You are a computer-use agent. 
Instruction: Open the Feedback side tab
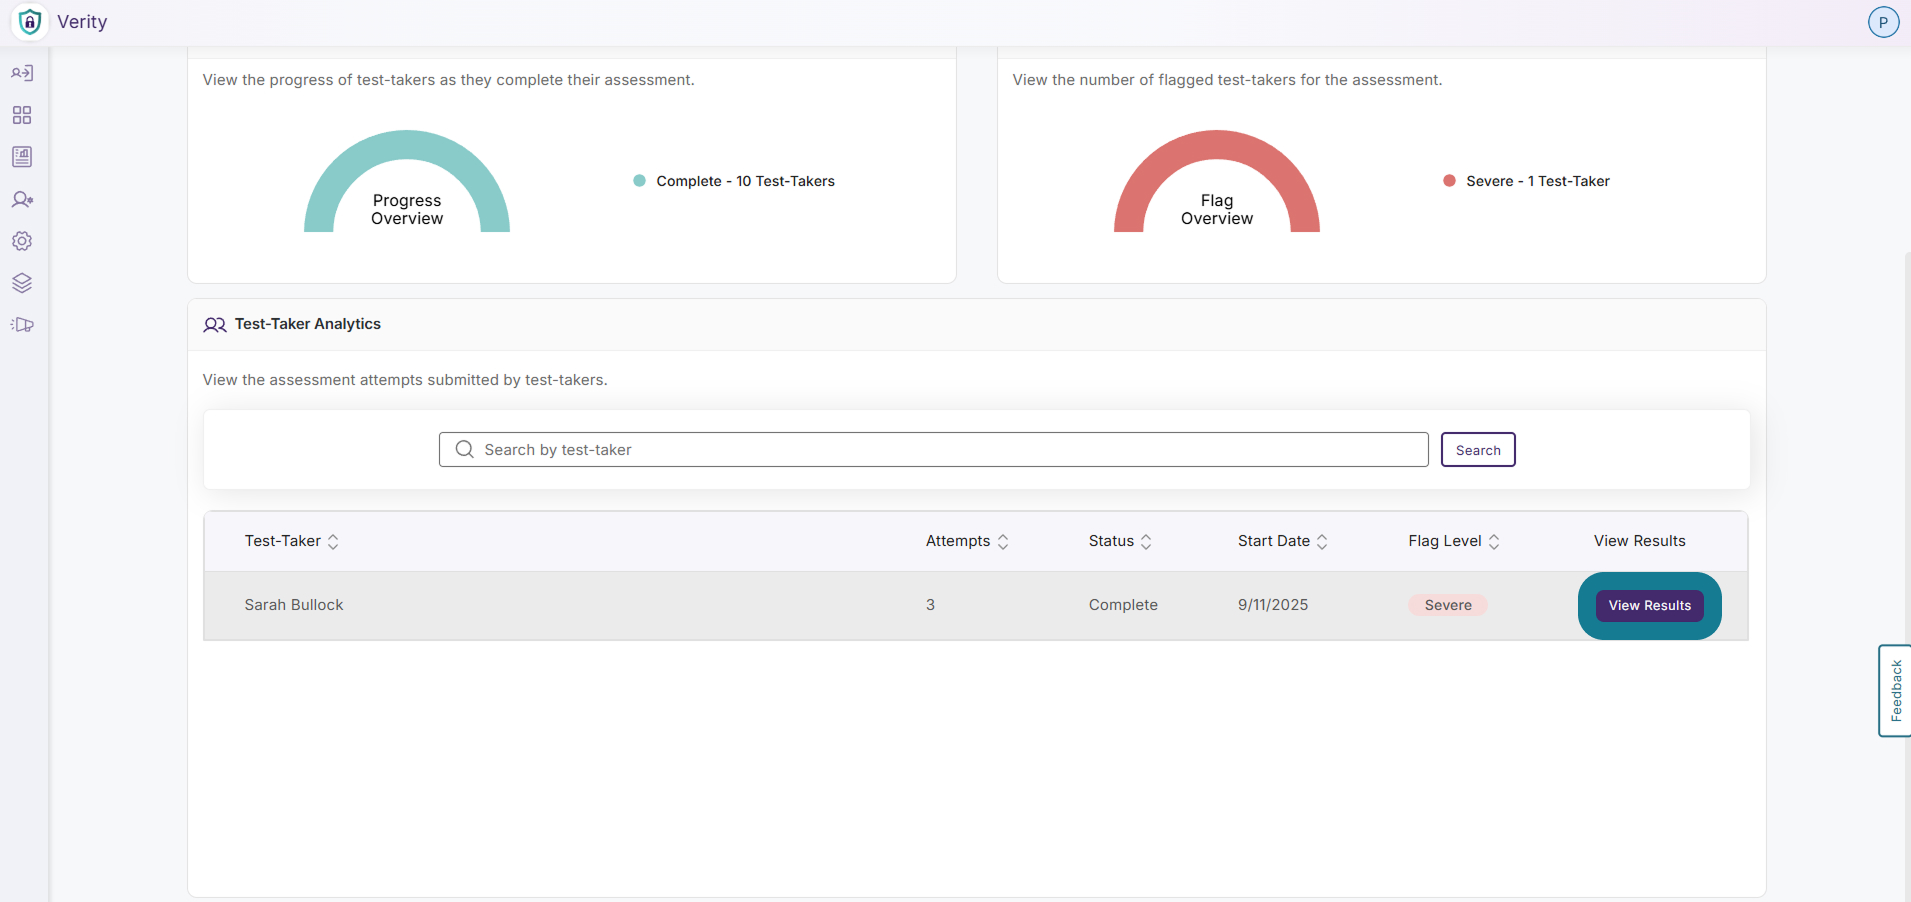click(1895, 691)
